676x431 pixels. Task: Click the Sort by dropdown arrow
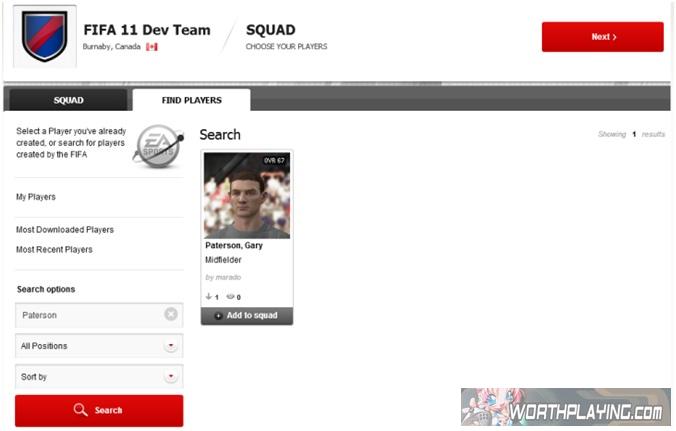(171, 376)
